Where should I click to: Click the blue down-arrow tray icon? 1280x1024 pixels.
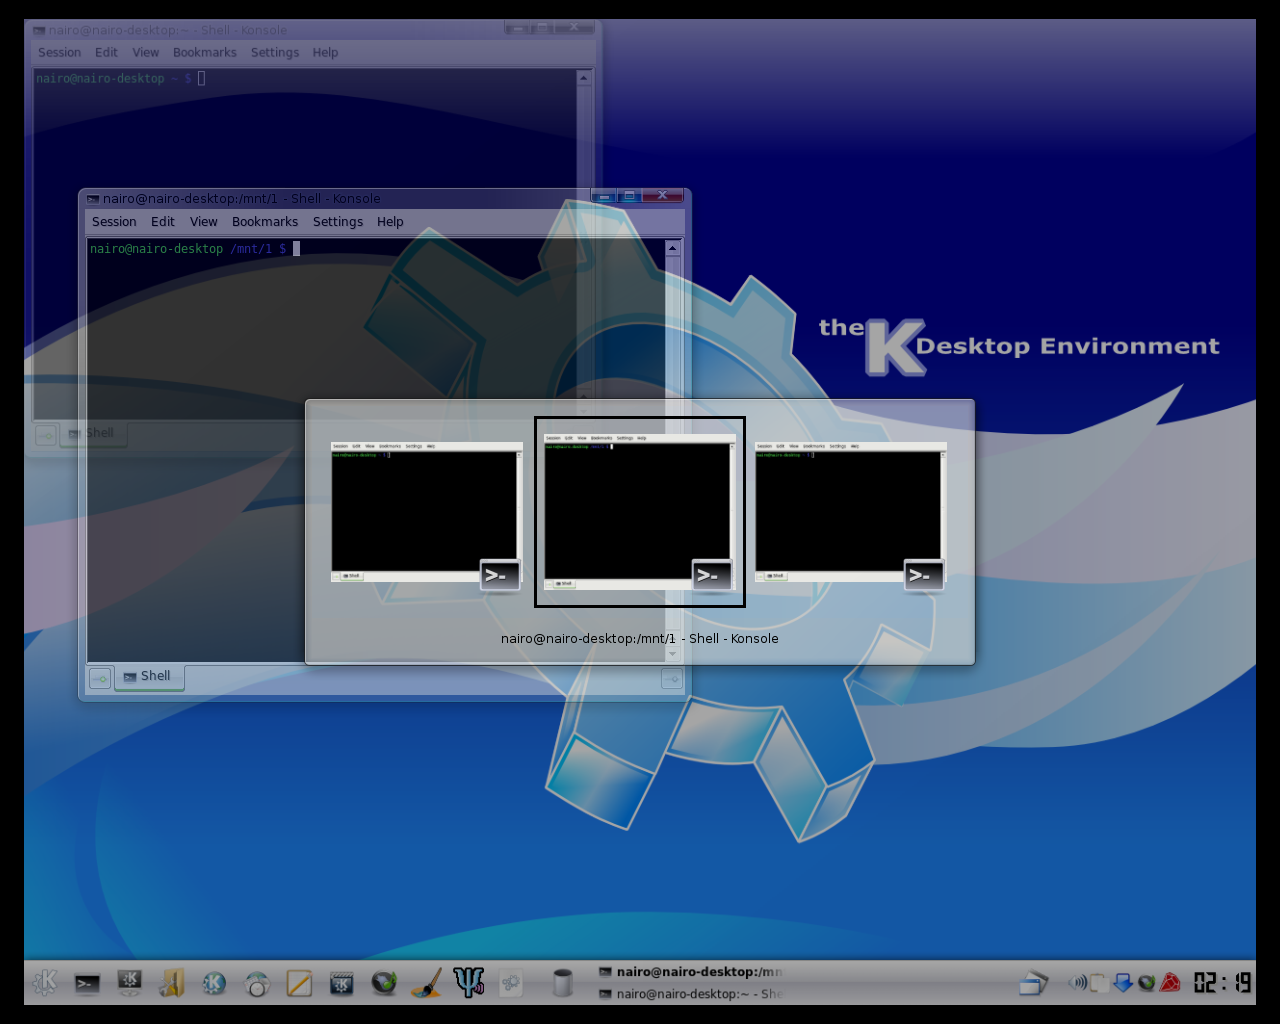tap(1122, 983)
